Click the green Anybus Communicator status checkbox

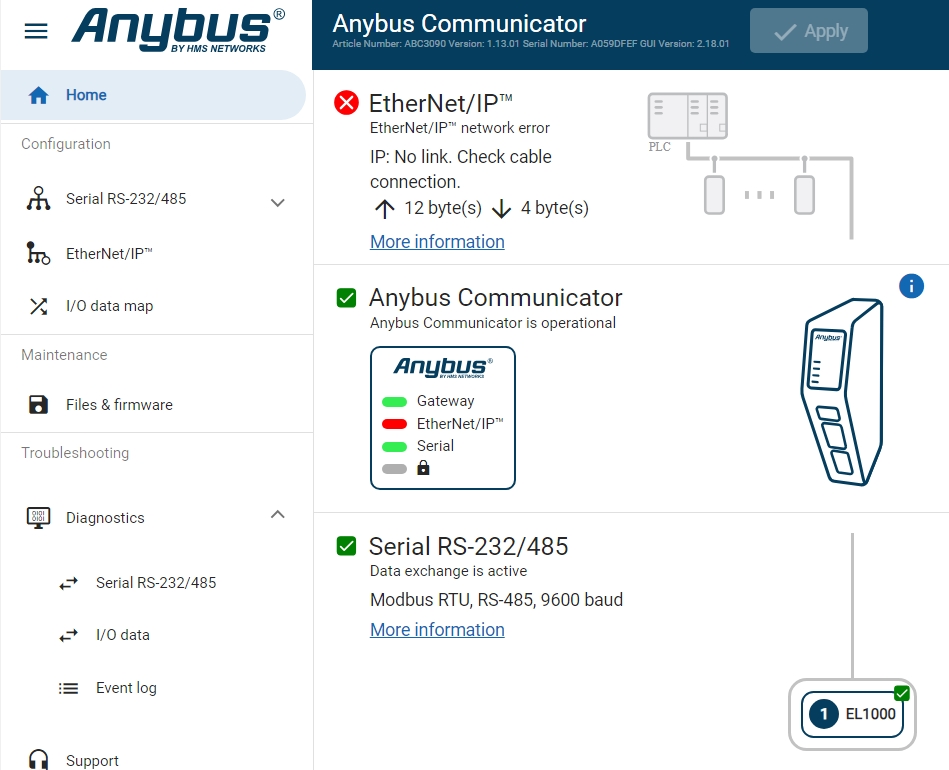346,298
